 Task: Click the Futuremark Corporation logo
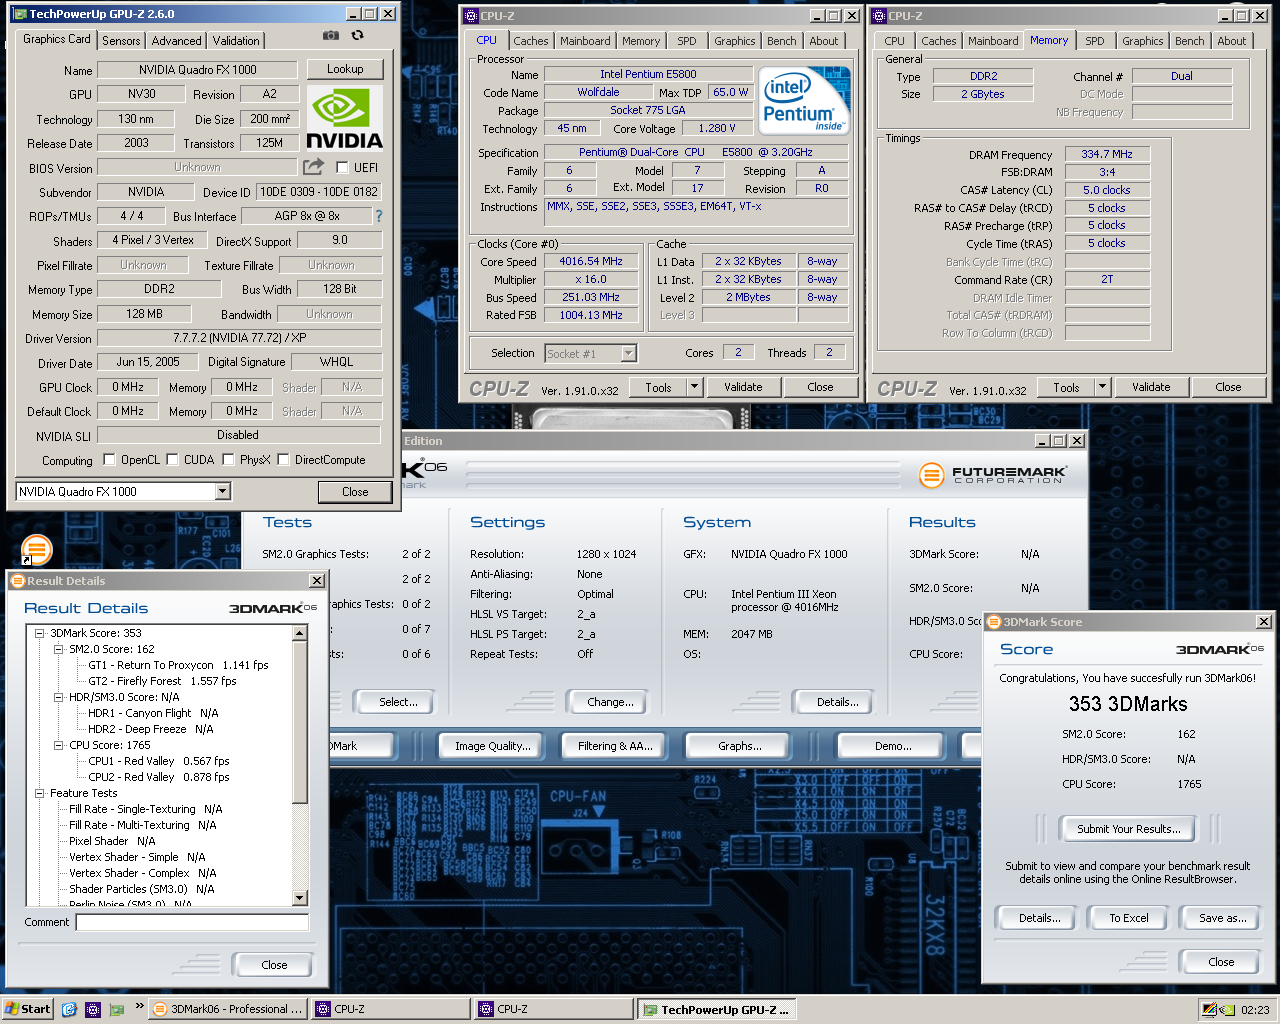coord(993,475)
